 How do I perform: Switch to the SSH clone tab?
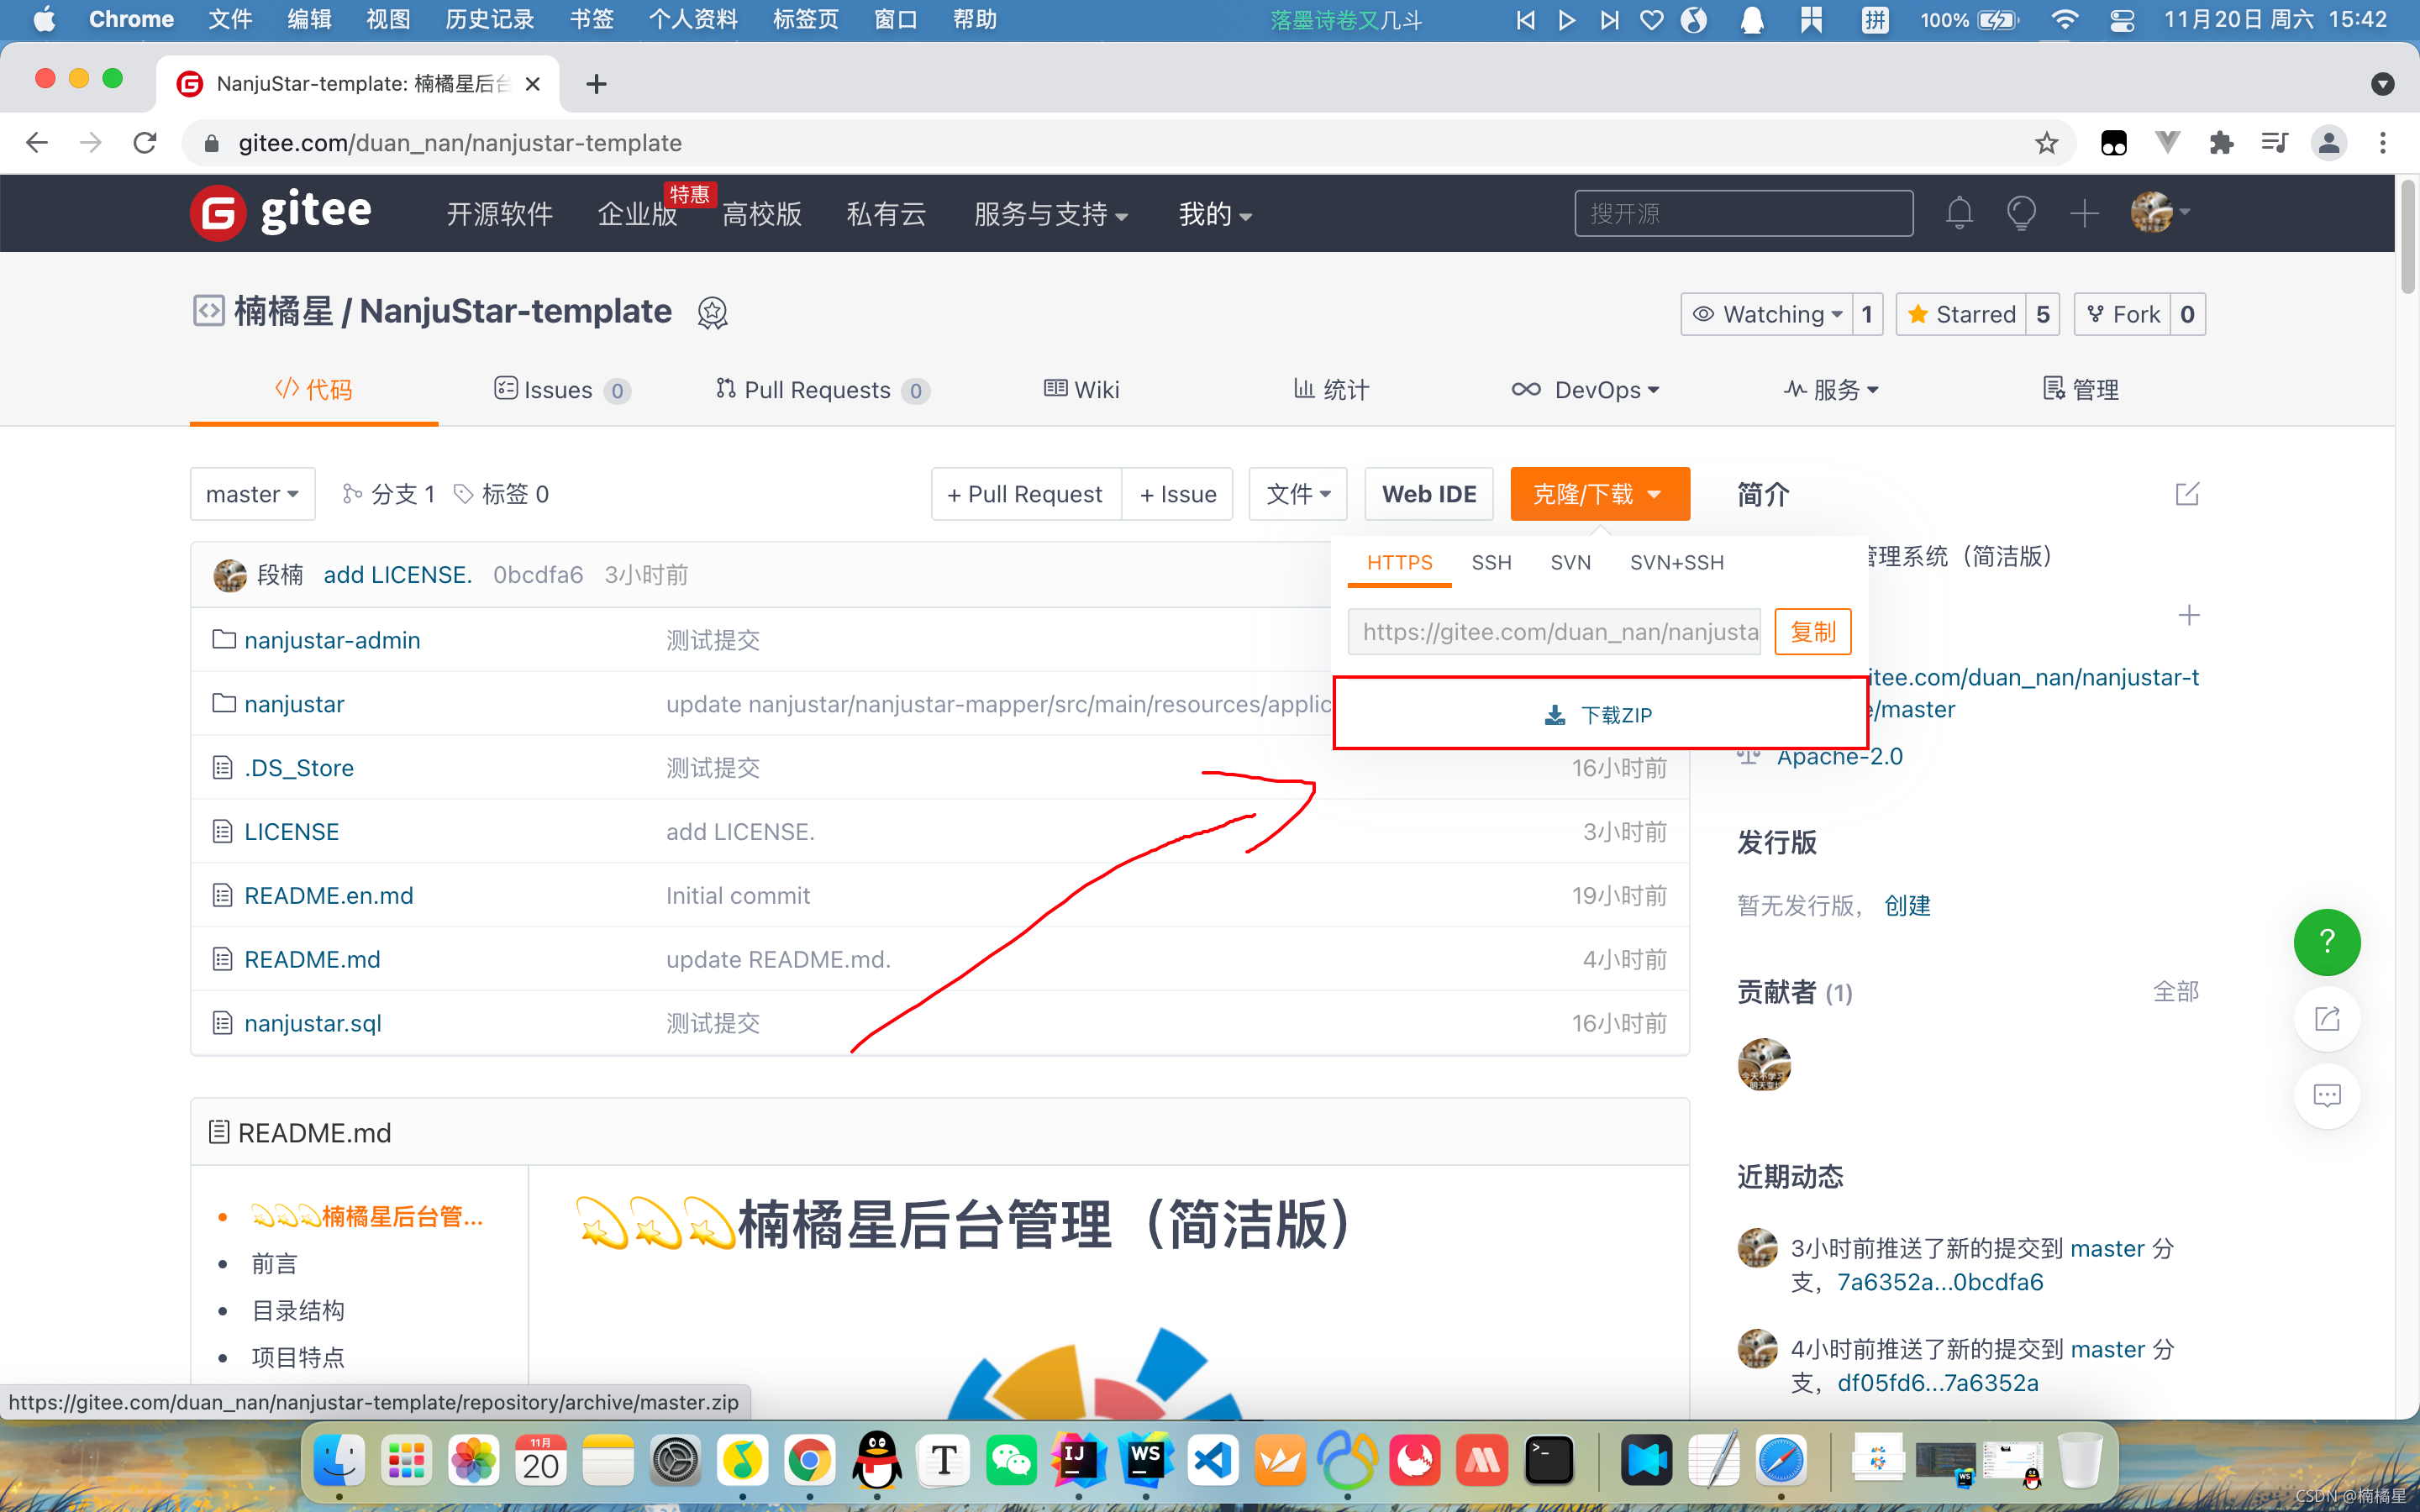1490,563
